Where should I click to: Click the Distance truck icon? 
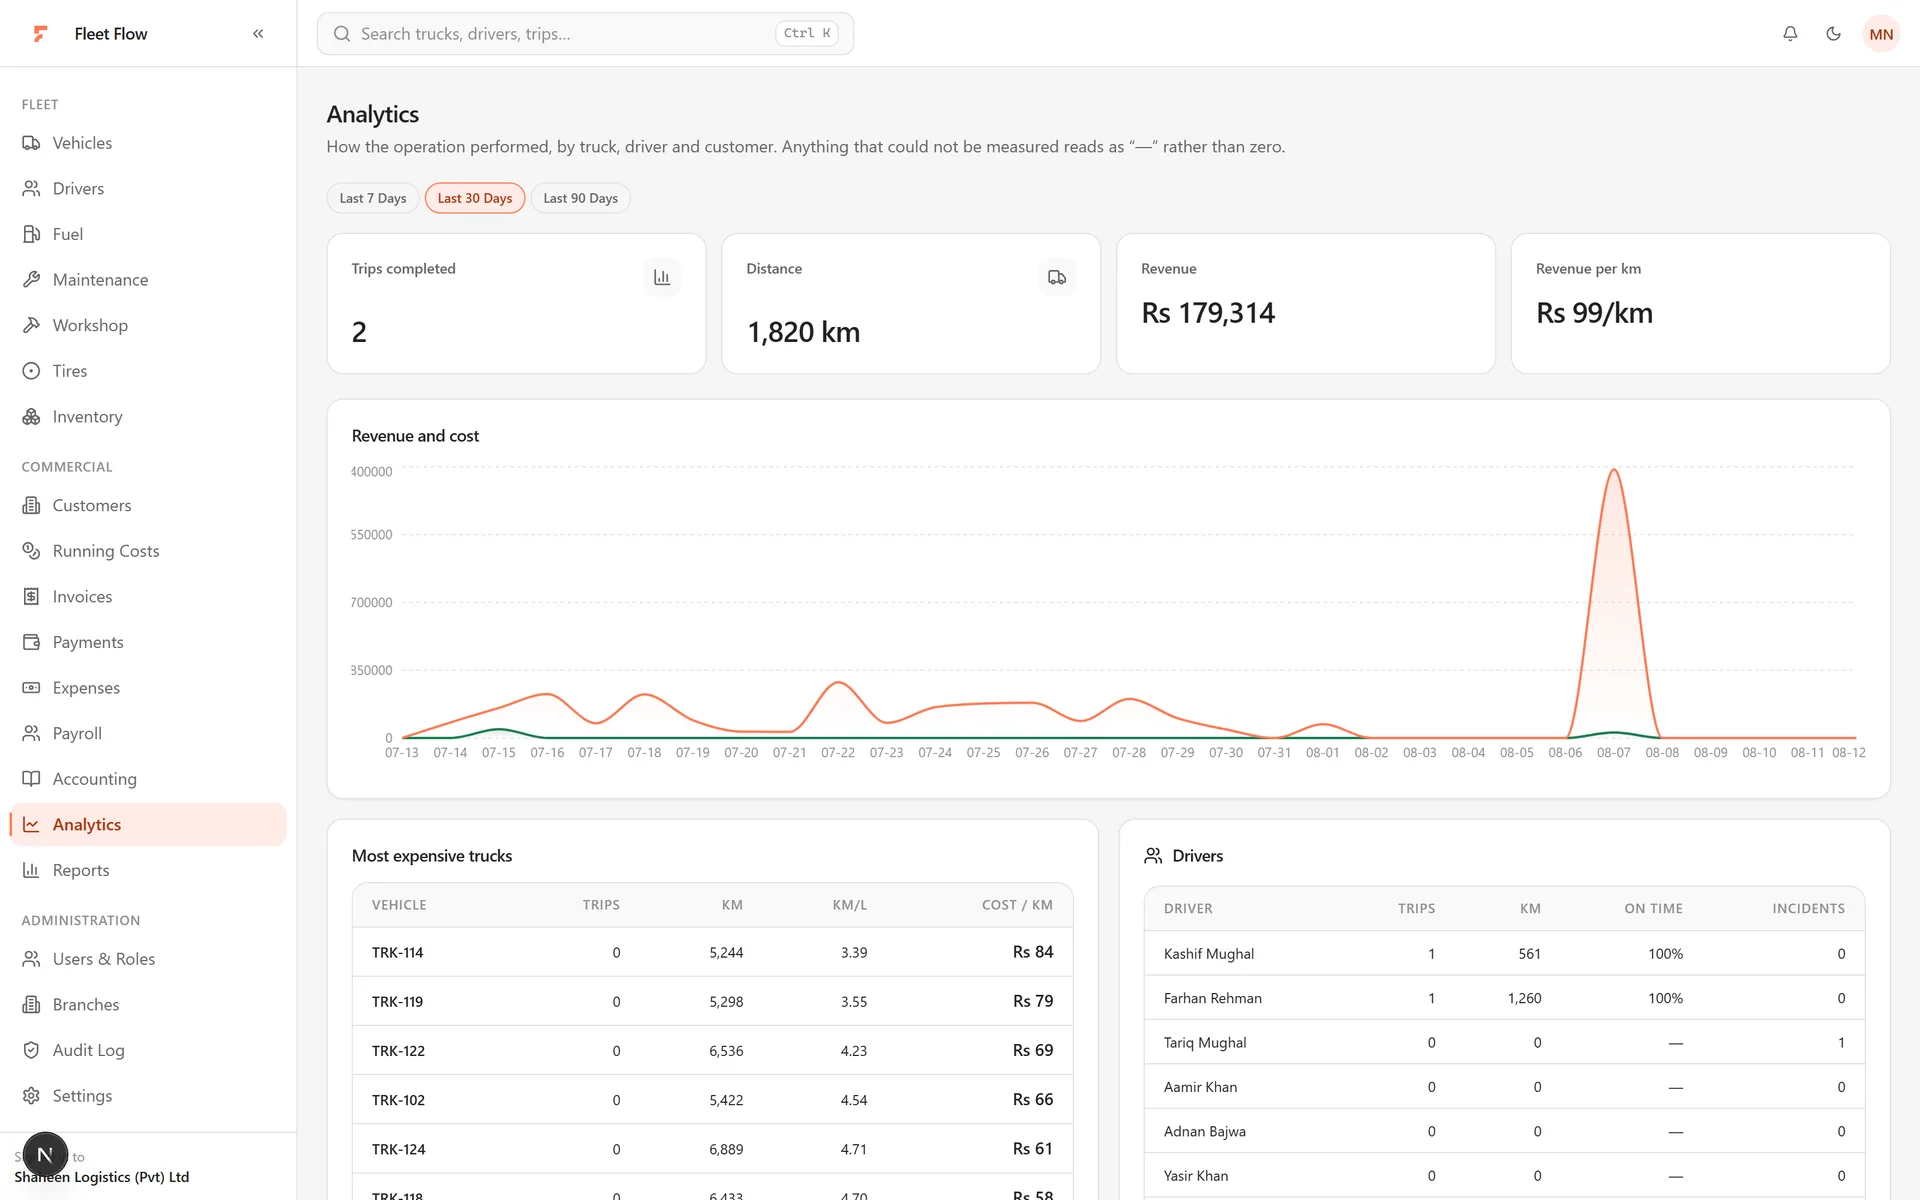[x=1057, y=277]
